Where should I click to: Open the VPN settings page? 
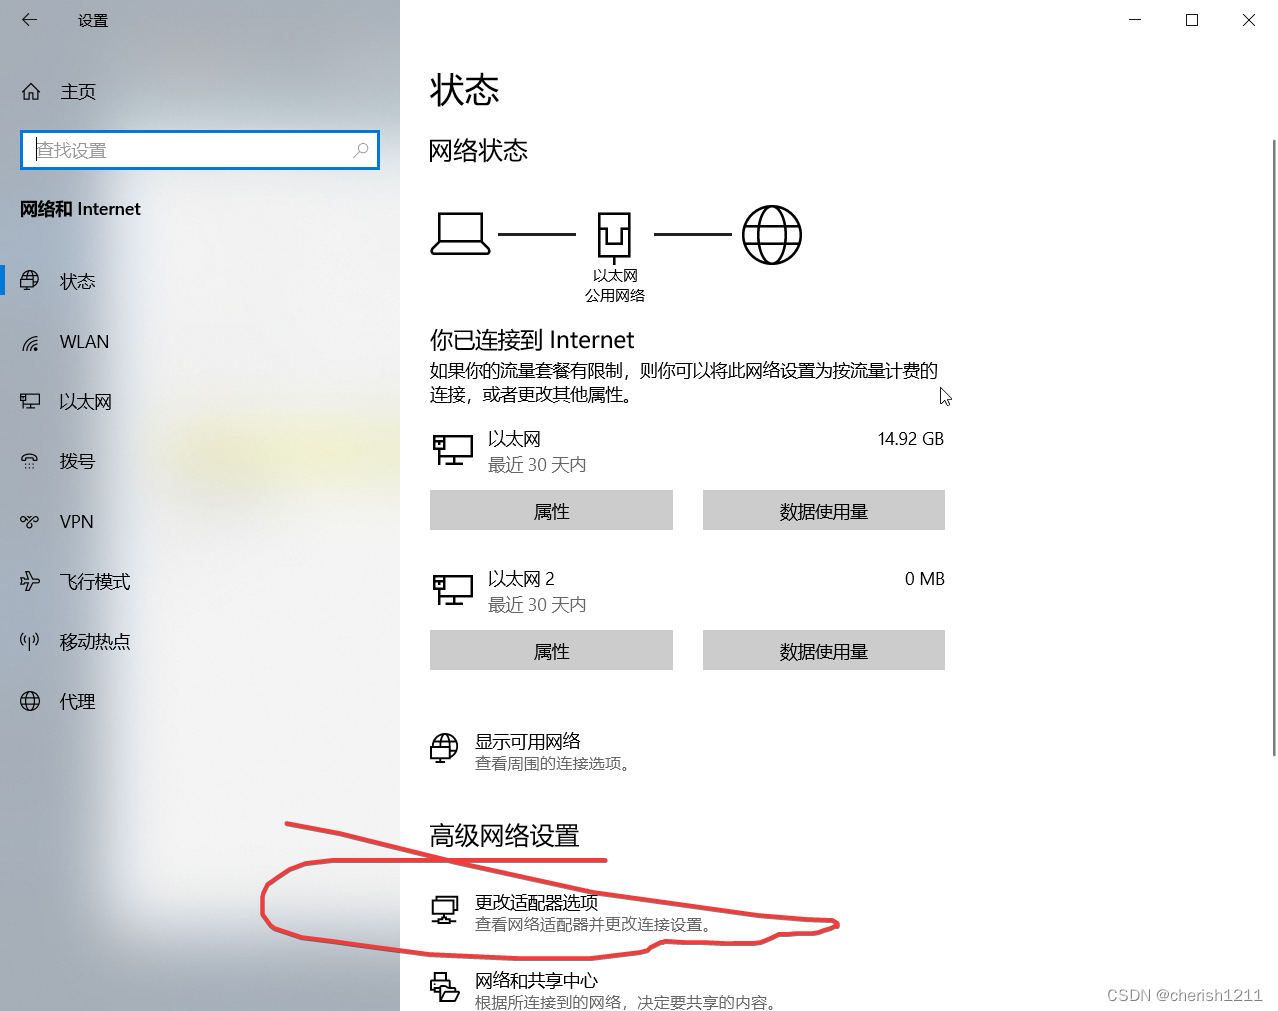[200, 521]
